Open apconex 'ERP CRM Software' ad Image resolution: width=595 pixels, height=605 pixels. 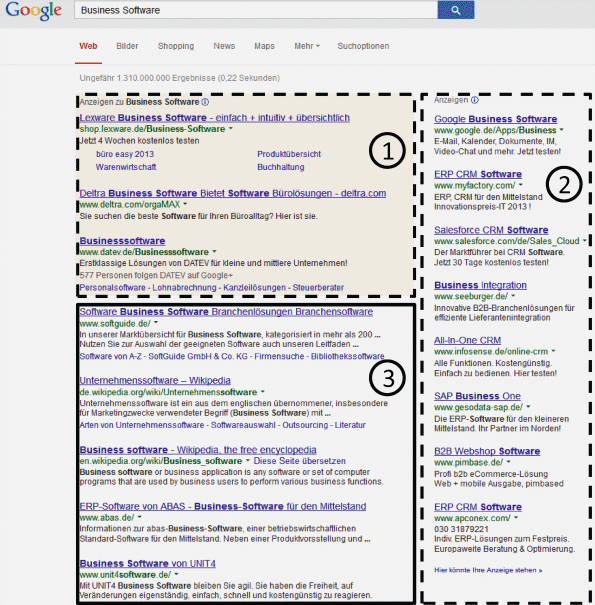478,507
